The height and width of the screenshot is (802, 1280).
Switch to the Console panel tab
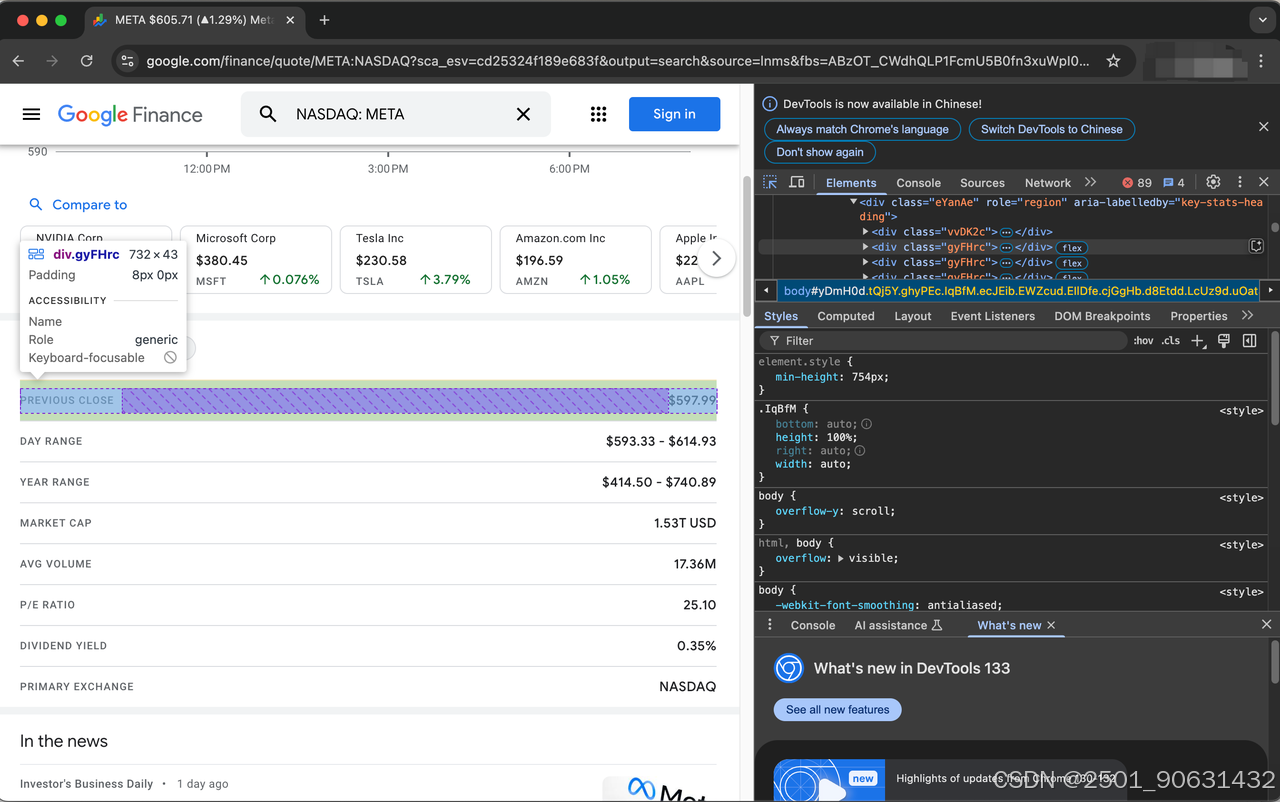point(918,183)
